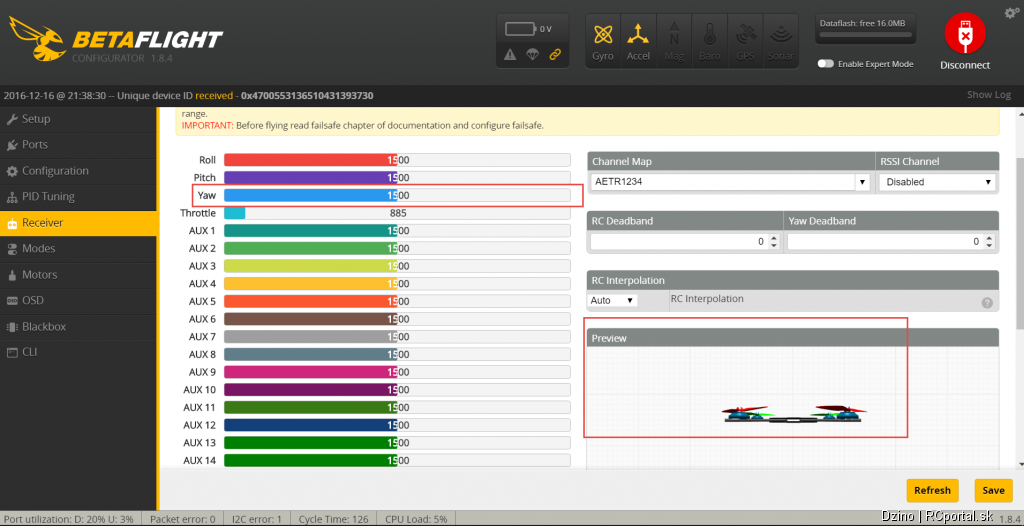1024x526 pixels.
Task: Open the Blackbox tab
Action: 78,326
